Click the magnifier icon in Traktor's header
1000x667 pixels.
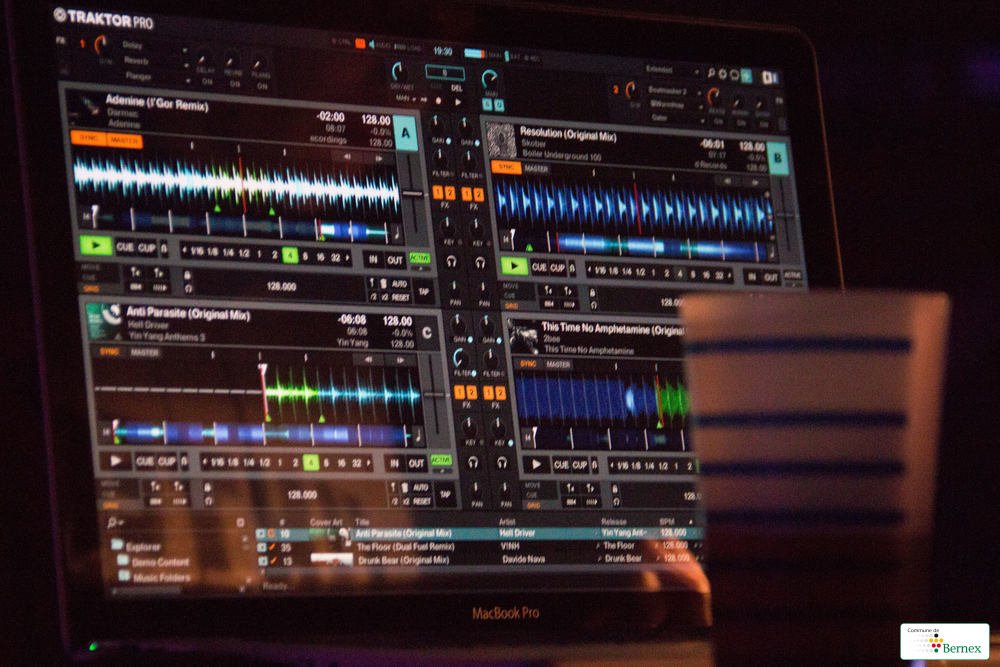point(711,73)
